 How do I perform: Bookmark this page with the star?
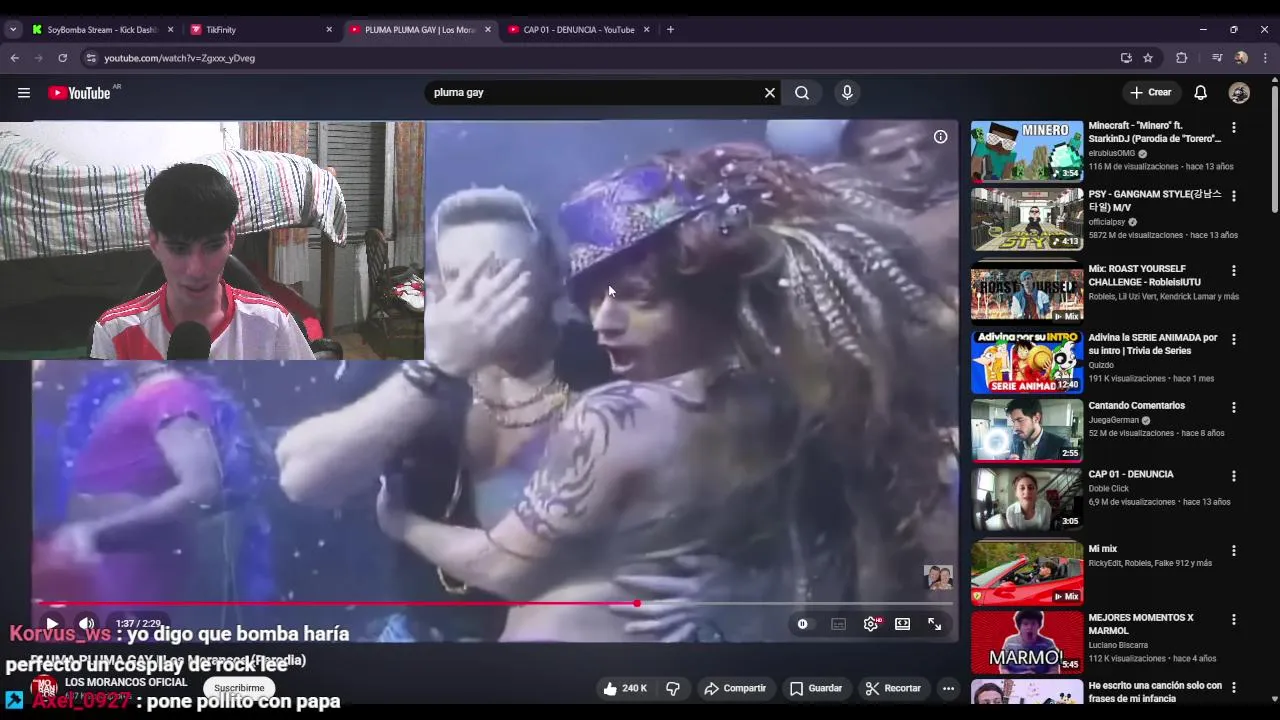pos(1148,58)
